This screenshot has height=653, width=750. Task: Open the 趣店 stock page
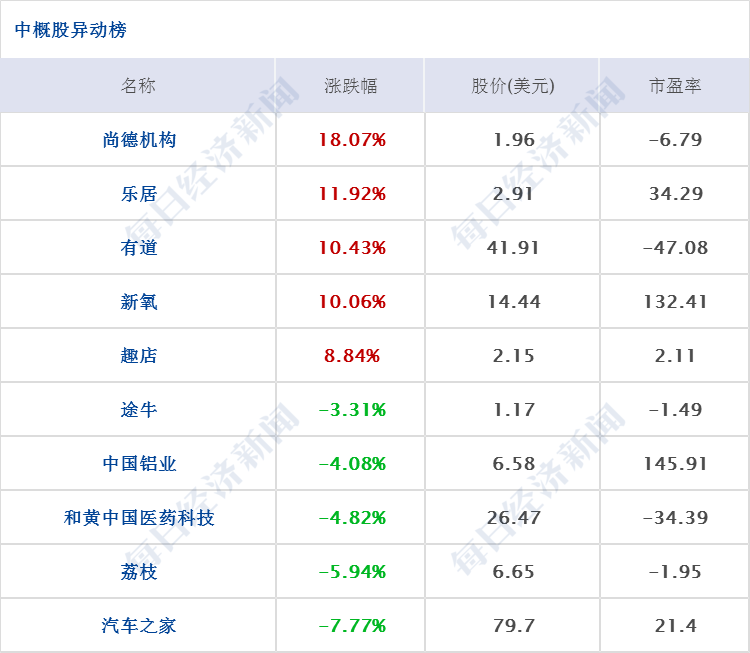139,355
